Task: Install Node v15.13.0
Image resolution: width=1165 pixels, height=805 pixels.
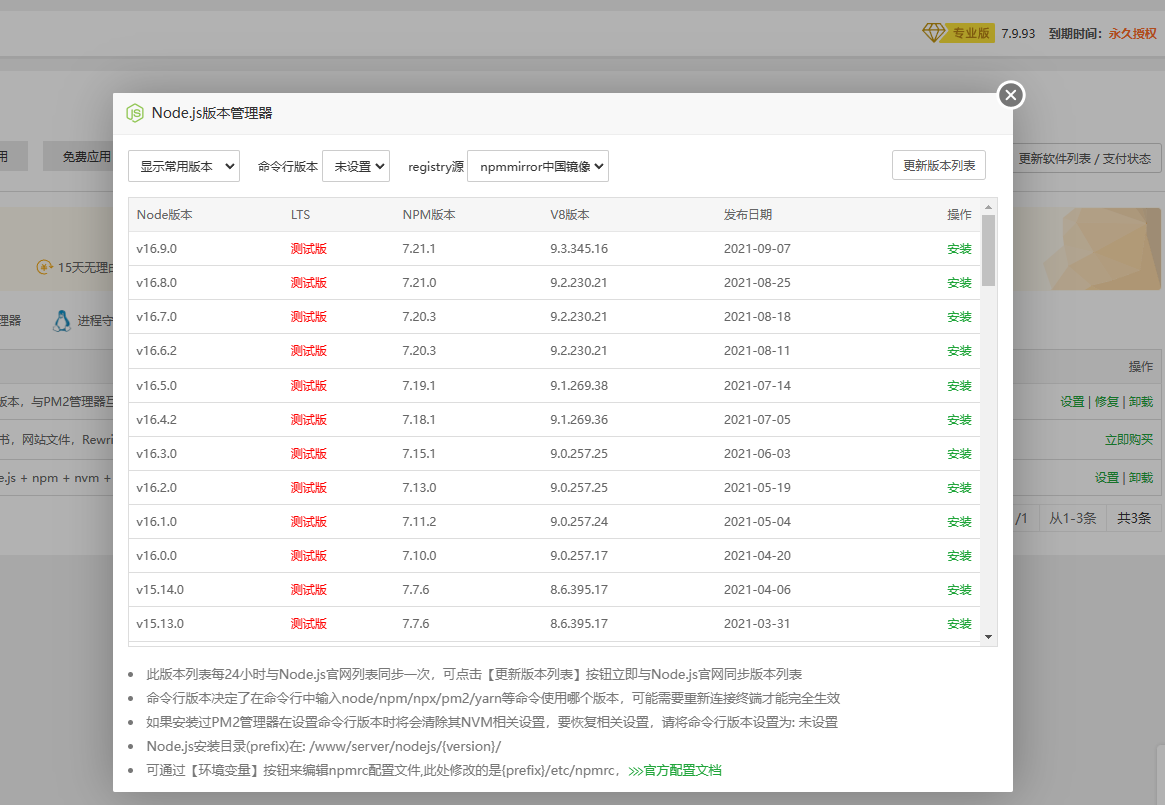Action: coord(959,624)
